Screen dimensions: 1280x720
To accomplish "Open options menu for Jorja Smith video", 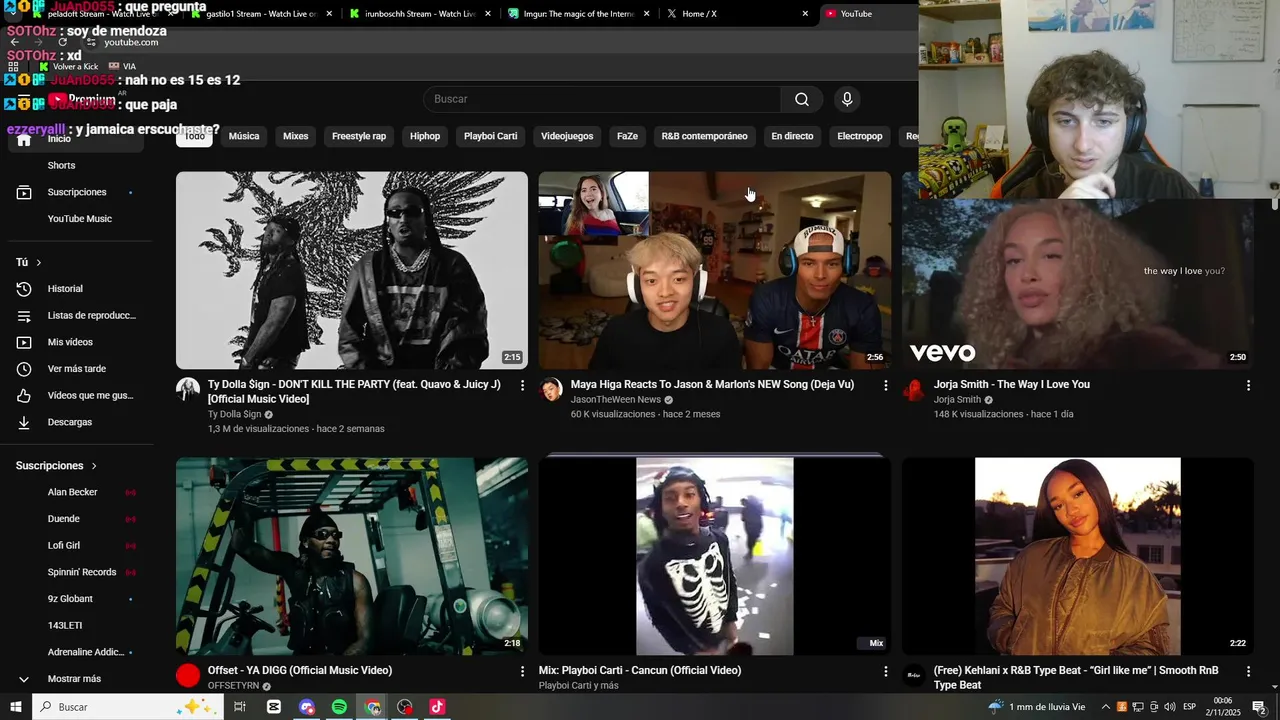I will [x=1248, y=385].
